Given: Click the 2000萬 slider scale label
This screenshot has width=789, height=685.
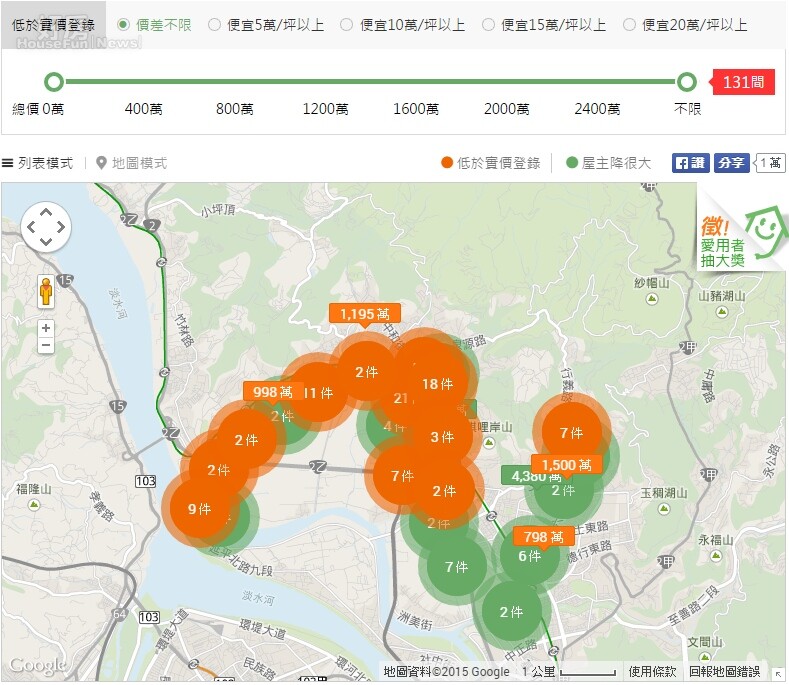Looking at the screenshot, I should [507, 109].
